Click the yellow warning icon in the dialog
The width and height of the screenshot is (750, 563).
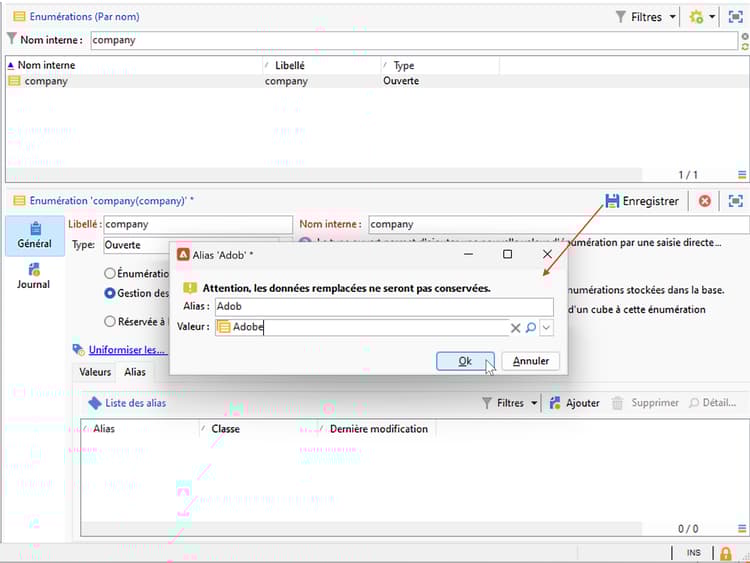pyautogui.click(x=190, y=288)
